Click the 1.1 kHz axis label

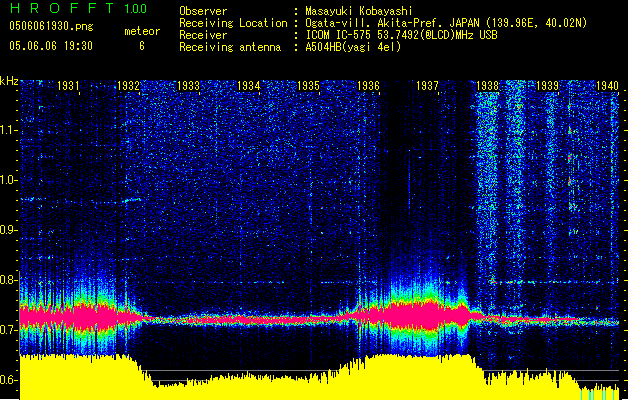(x=9, y=130)
